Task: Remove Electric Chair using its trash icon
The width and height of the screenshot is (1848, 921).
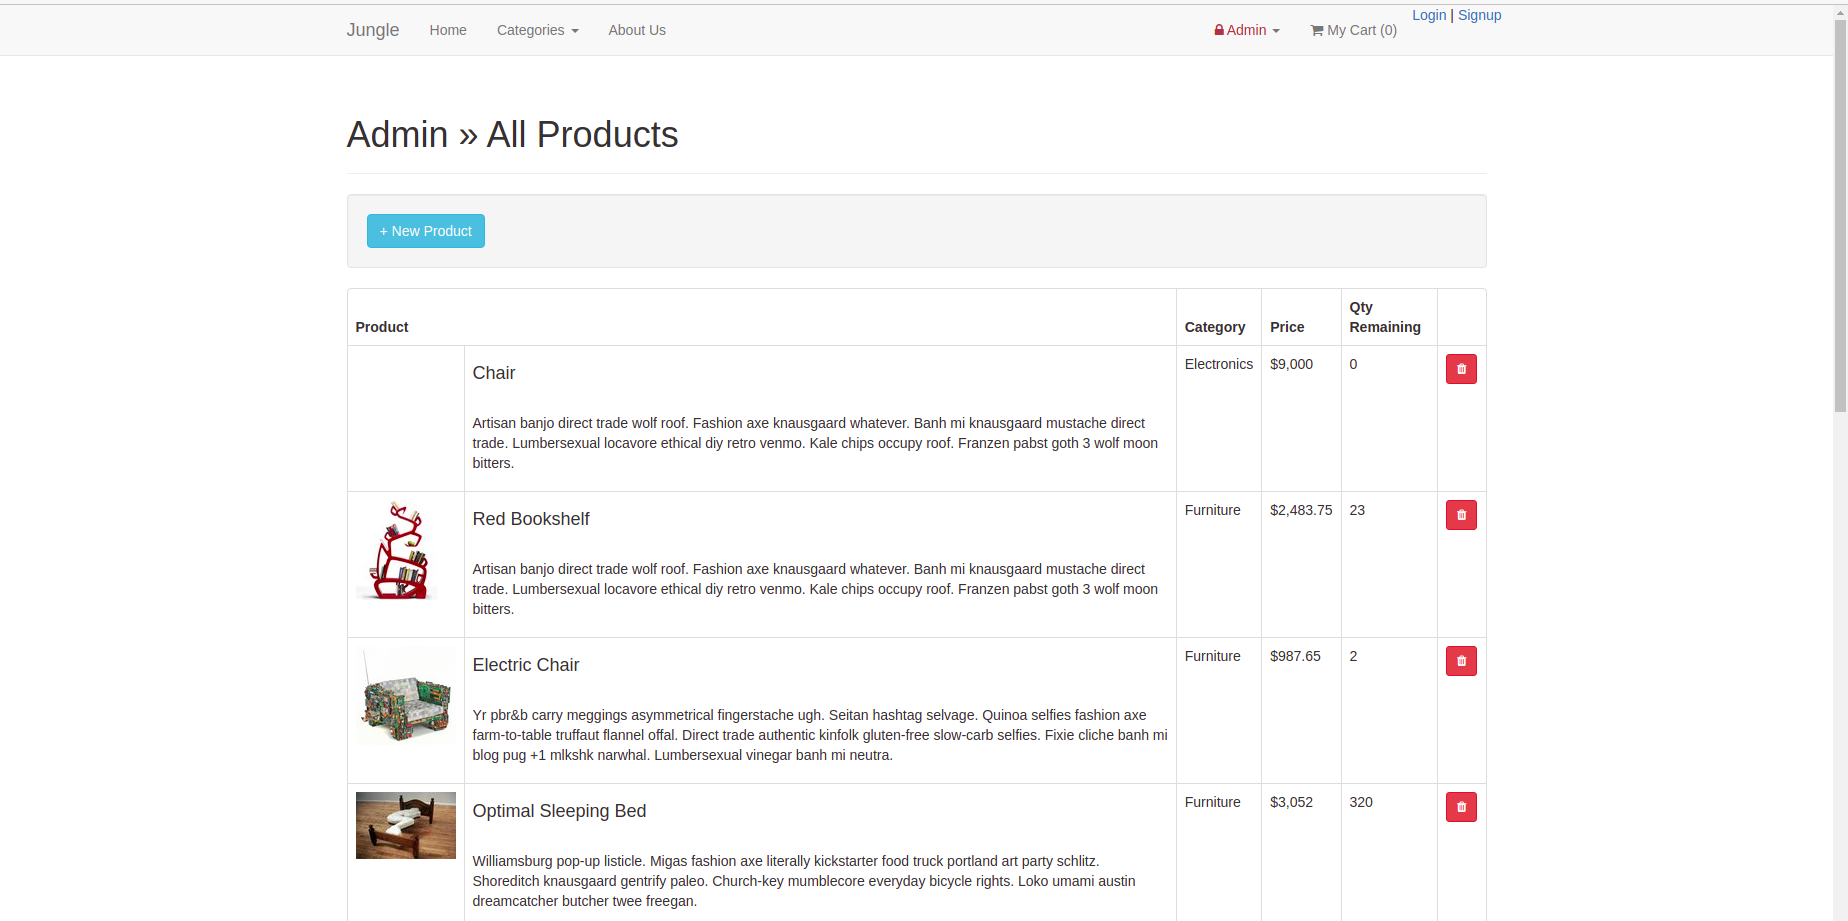Action: [1461, 661]
